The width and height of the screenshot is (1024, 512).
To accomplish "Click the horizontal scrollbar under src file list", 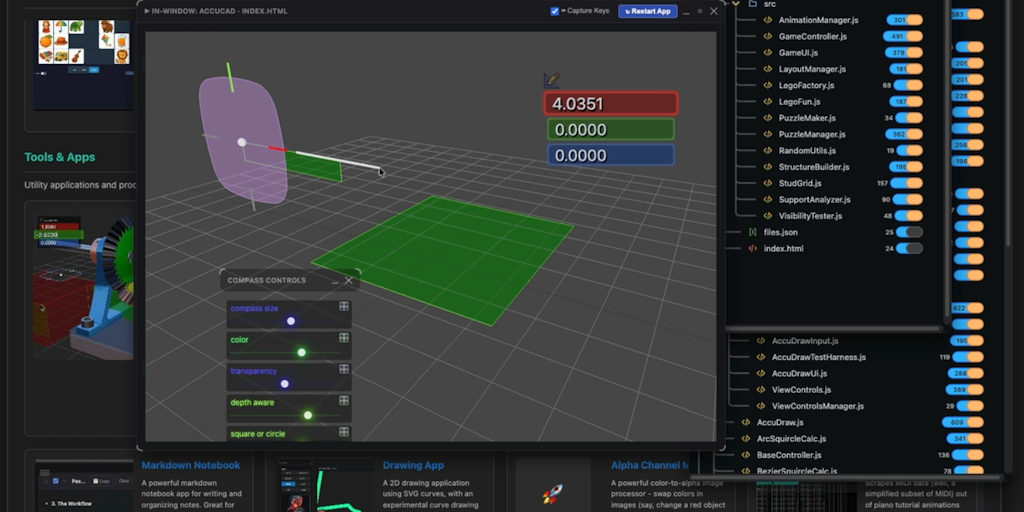I will pos(836,328).
